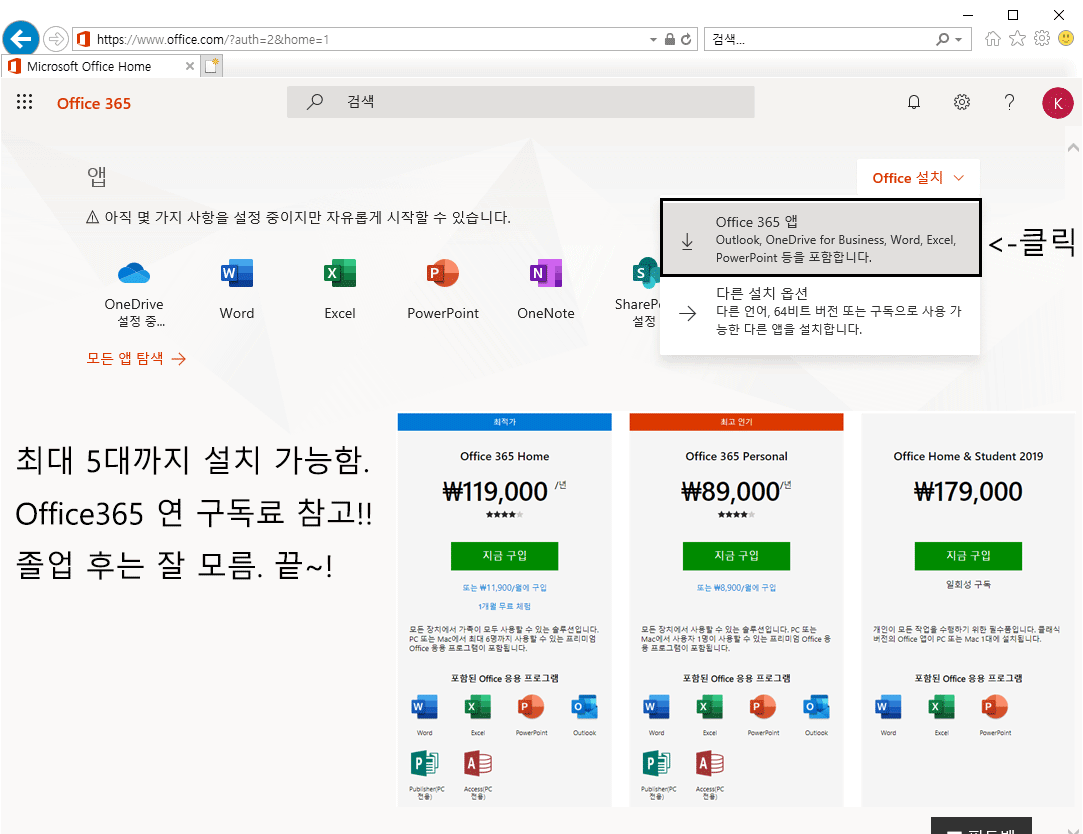Select the Office 365 Home plan title

click(x=504, y=456)
